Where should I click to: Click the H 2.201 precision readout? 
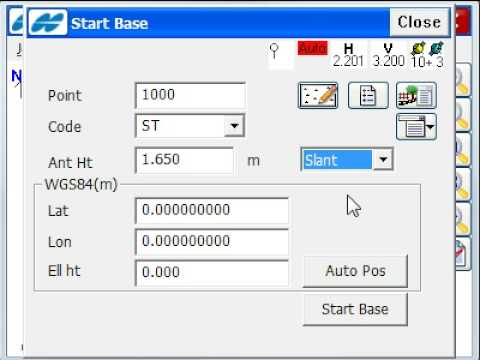click(x=348, y=55)
